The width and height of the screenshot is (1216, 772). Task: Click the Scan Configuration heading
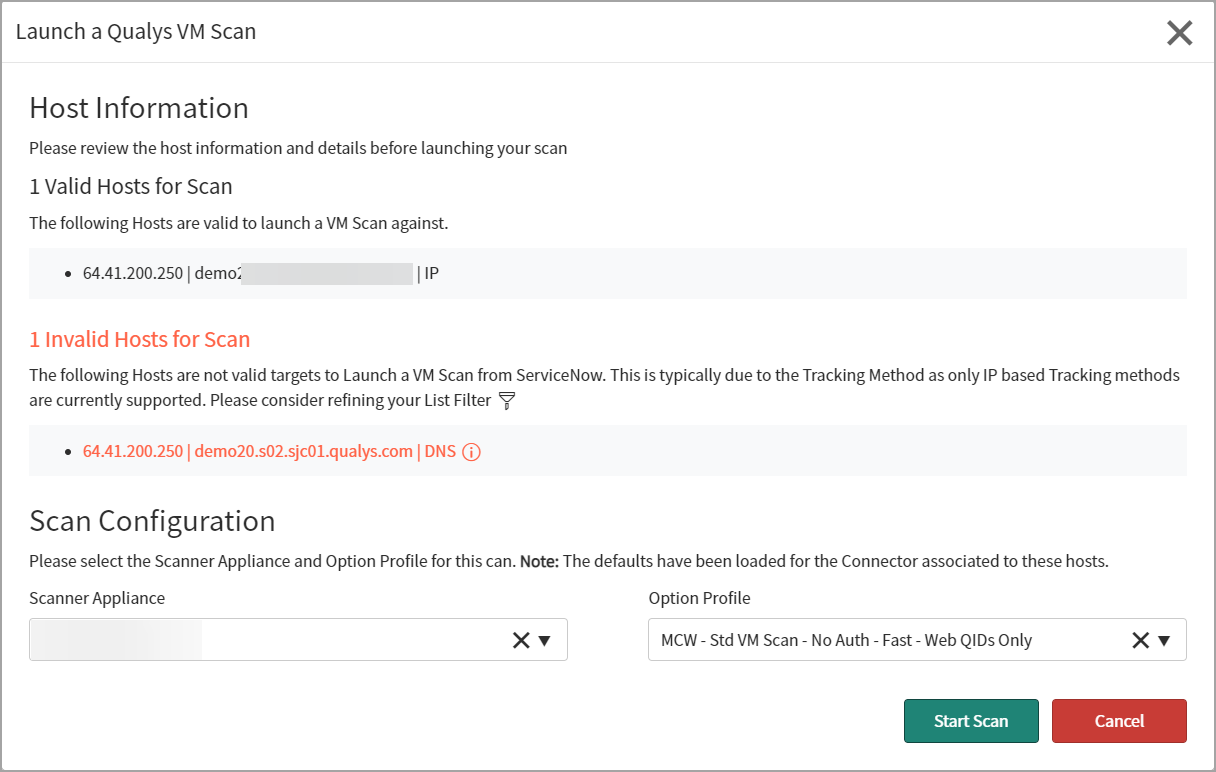coord(152,521)
